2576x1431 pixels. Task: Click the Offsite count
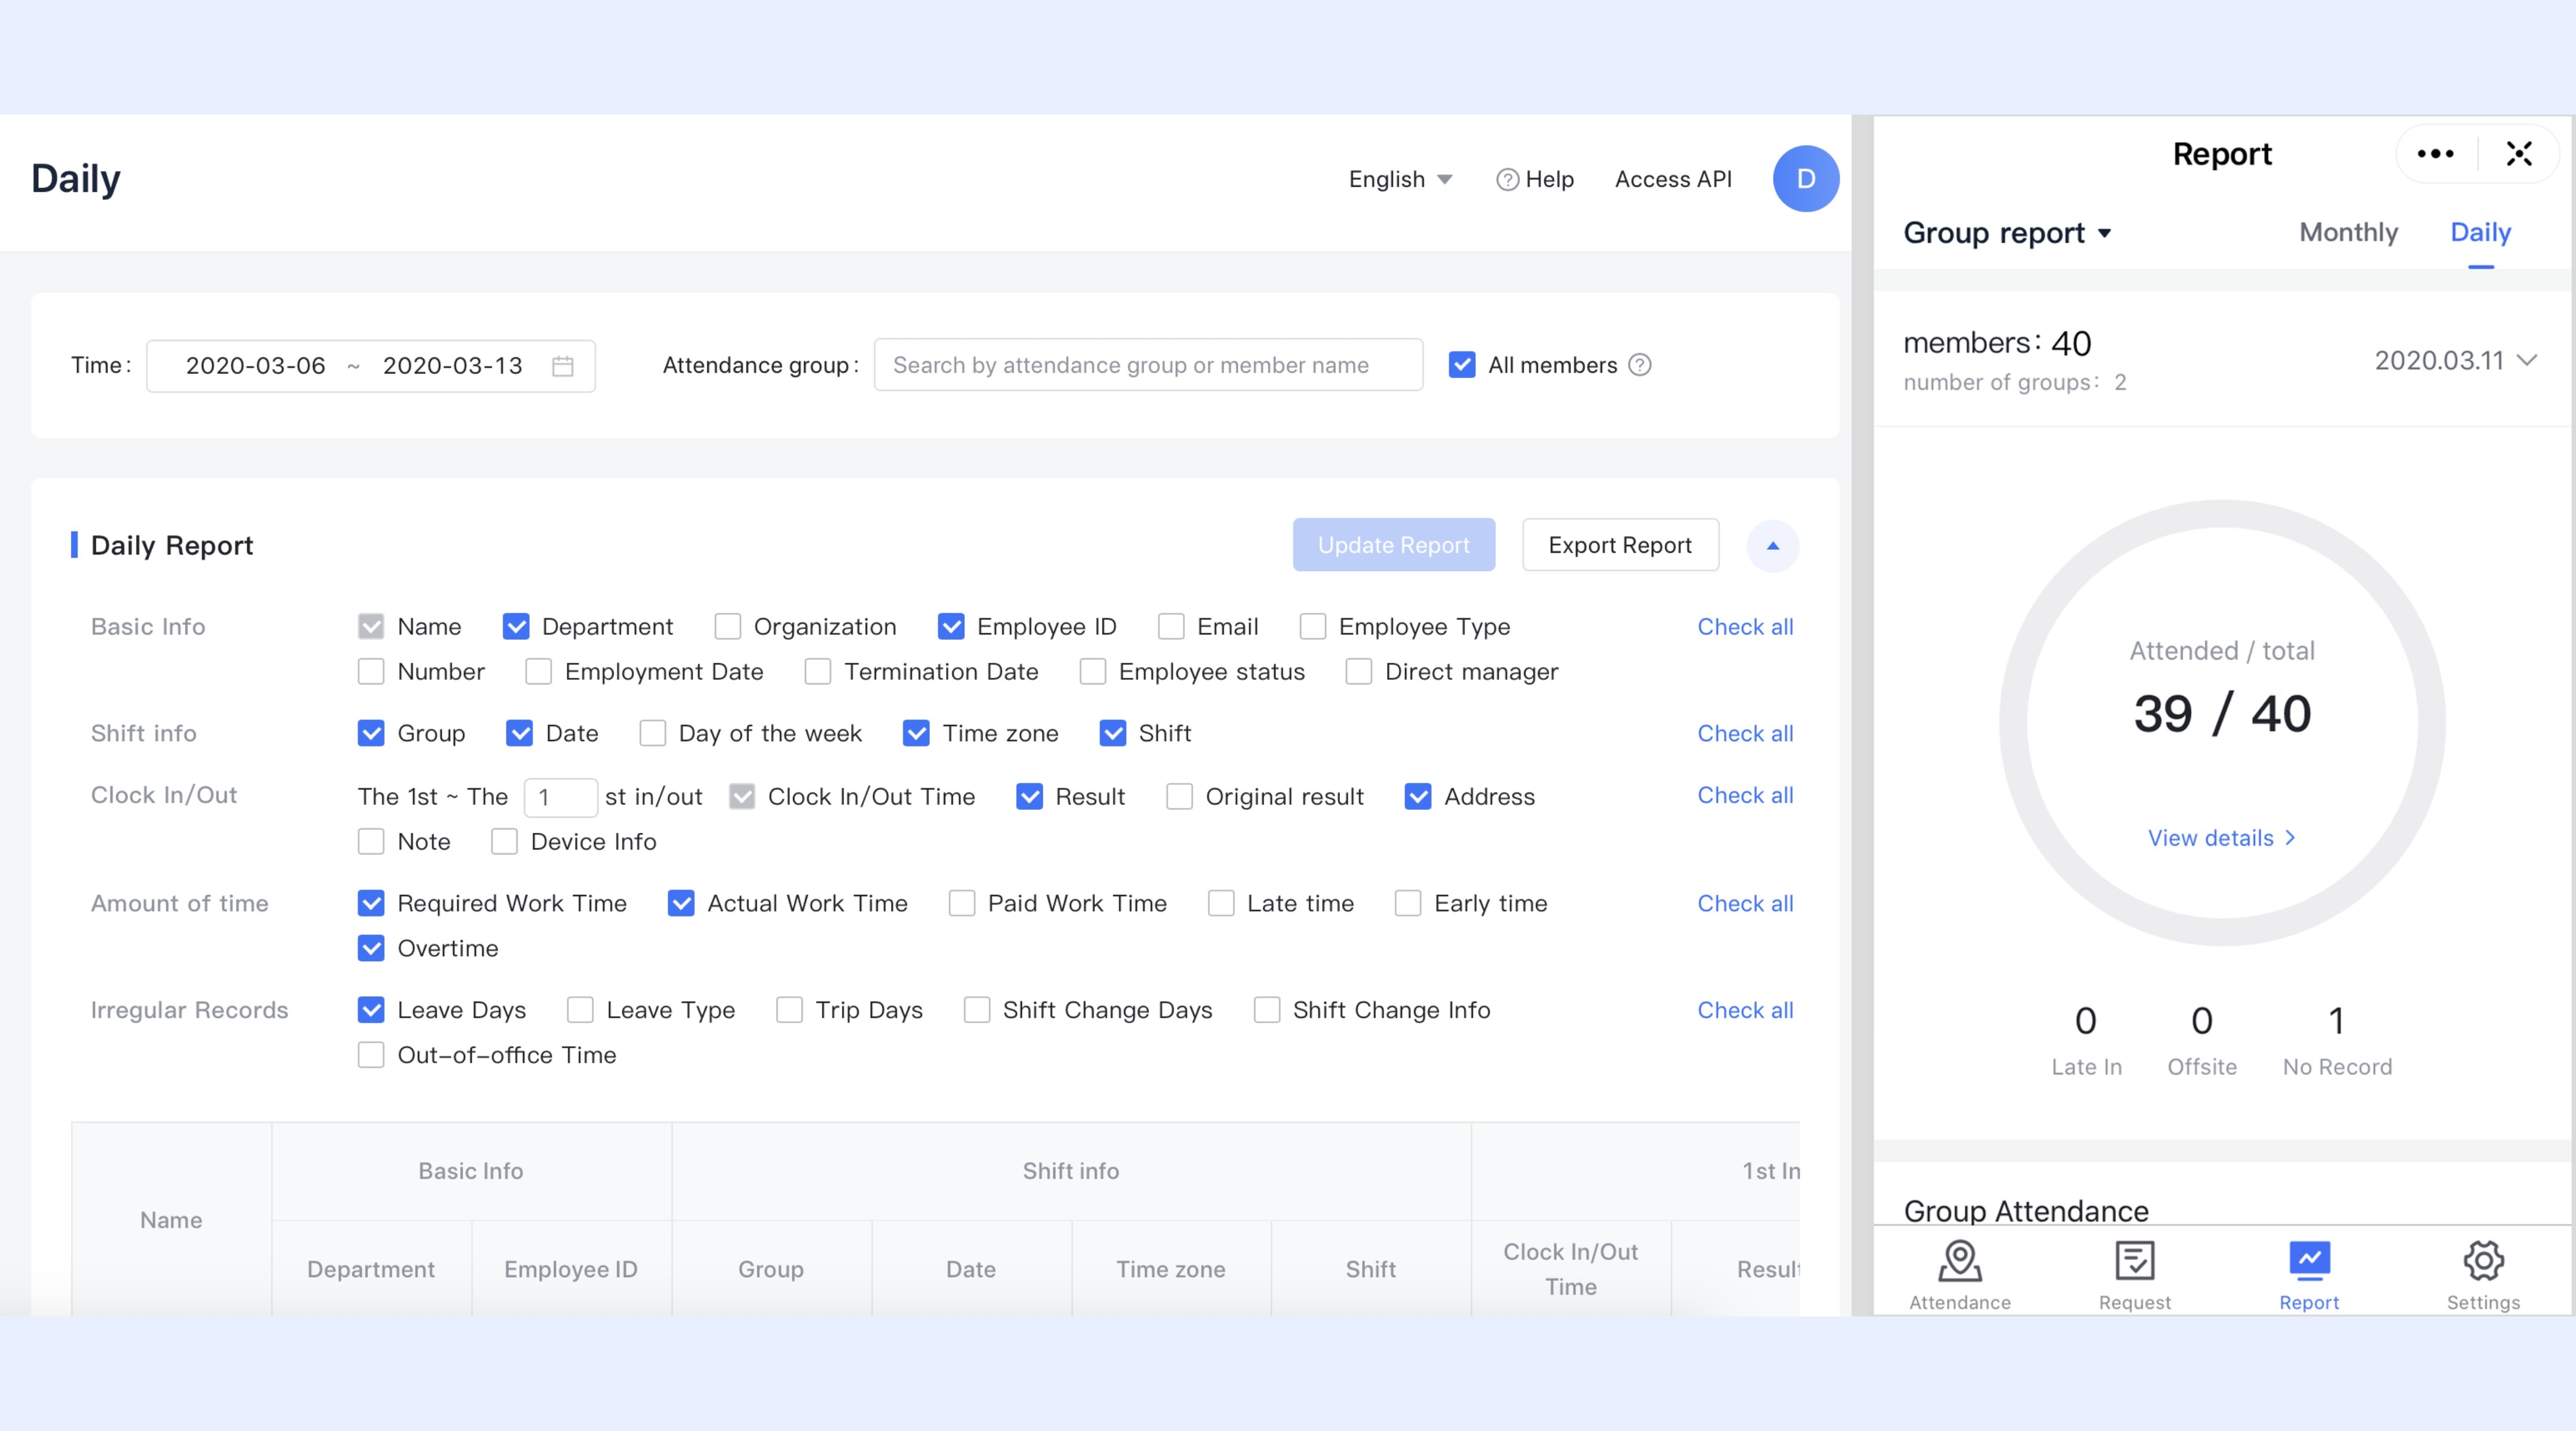pos(2202,1042)
